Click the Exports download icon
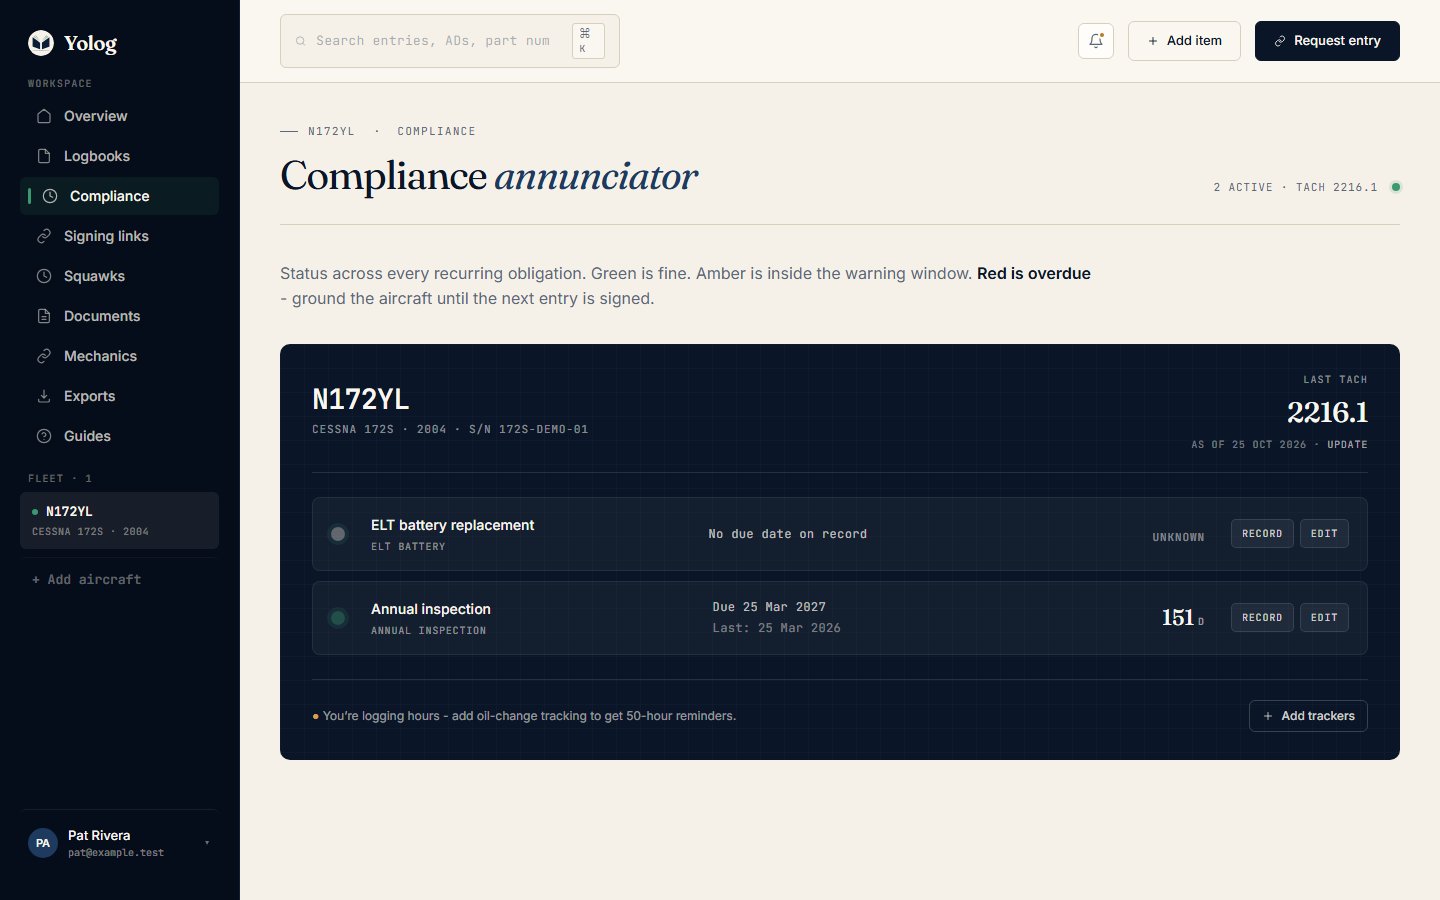The height and width of the screenshot is (900, 1440). coord(44,396)
